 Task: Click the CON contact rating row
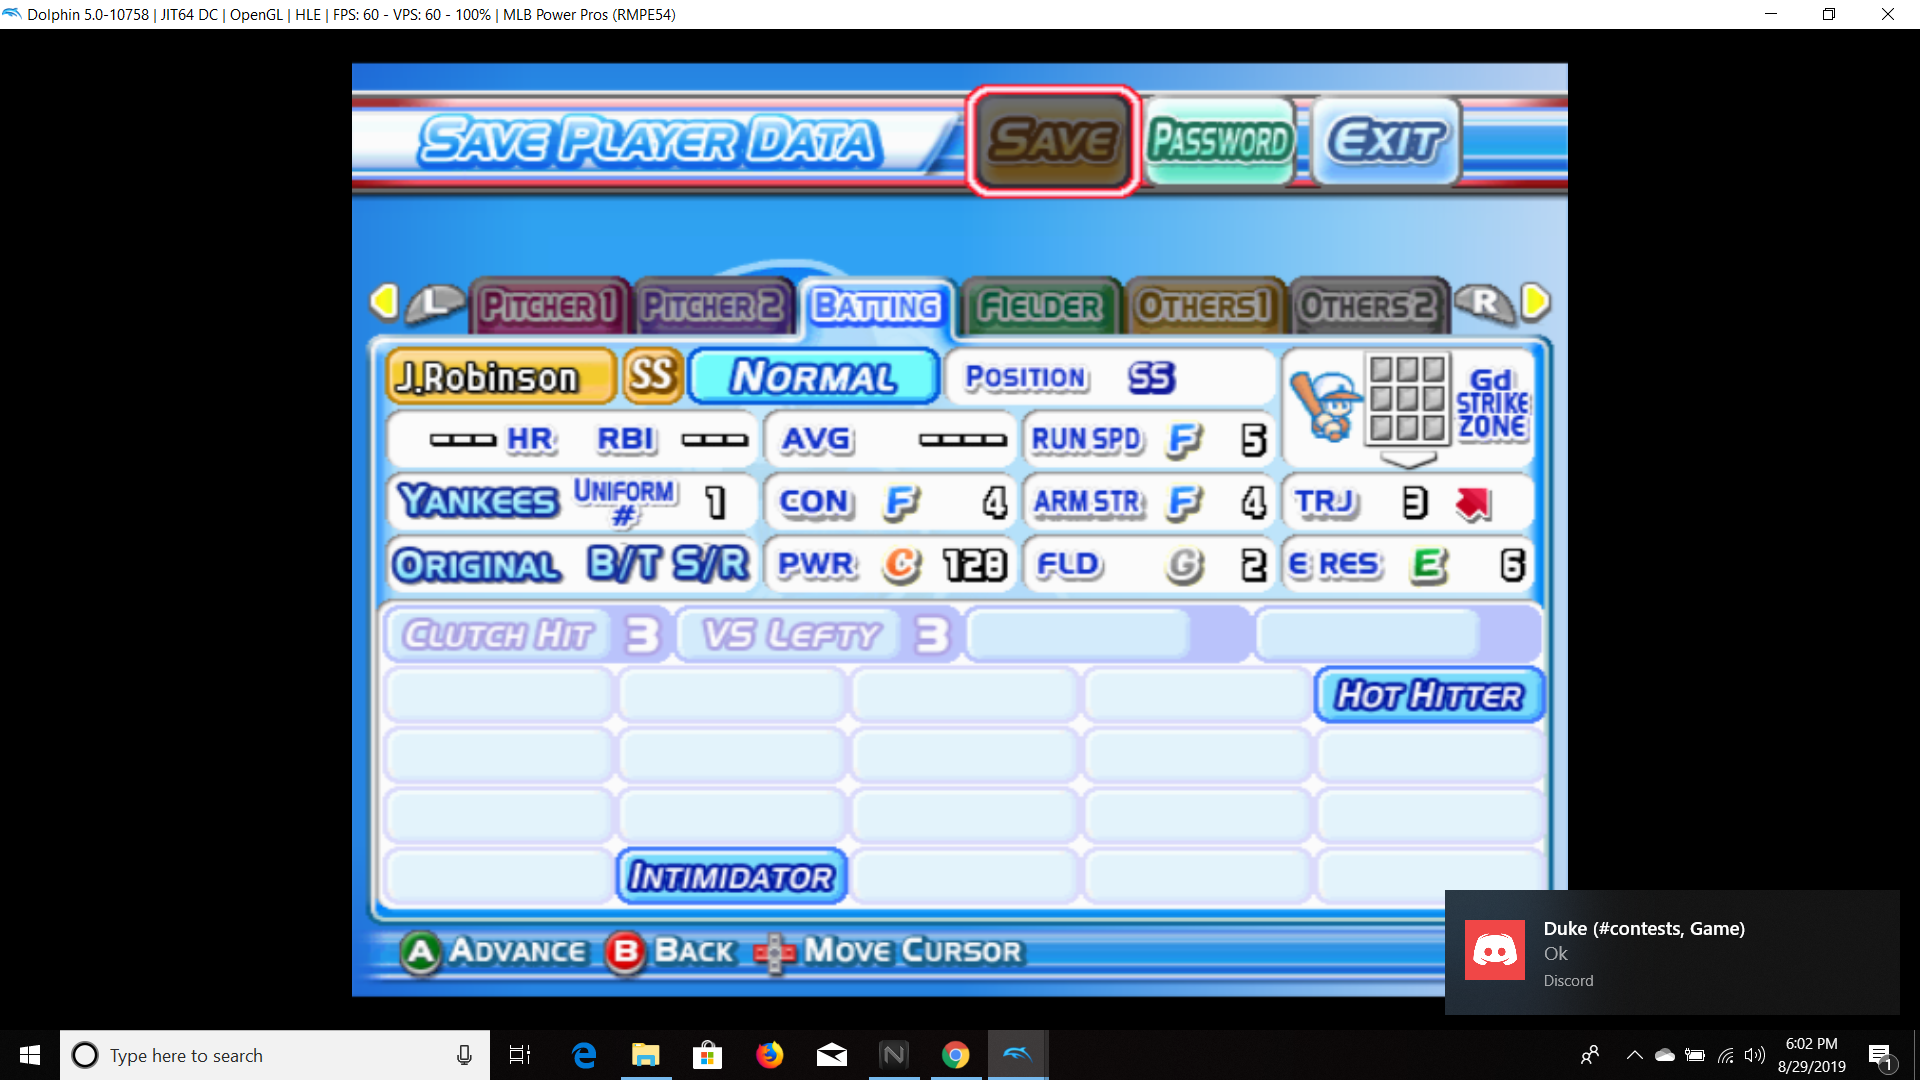pyautogui.click(x=890, y=502)
